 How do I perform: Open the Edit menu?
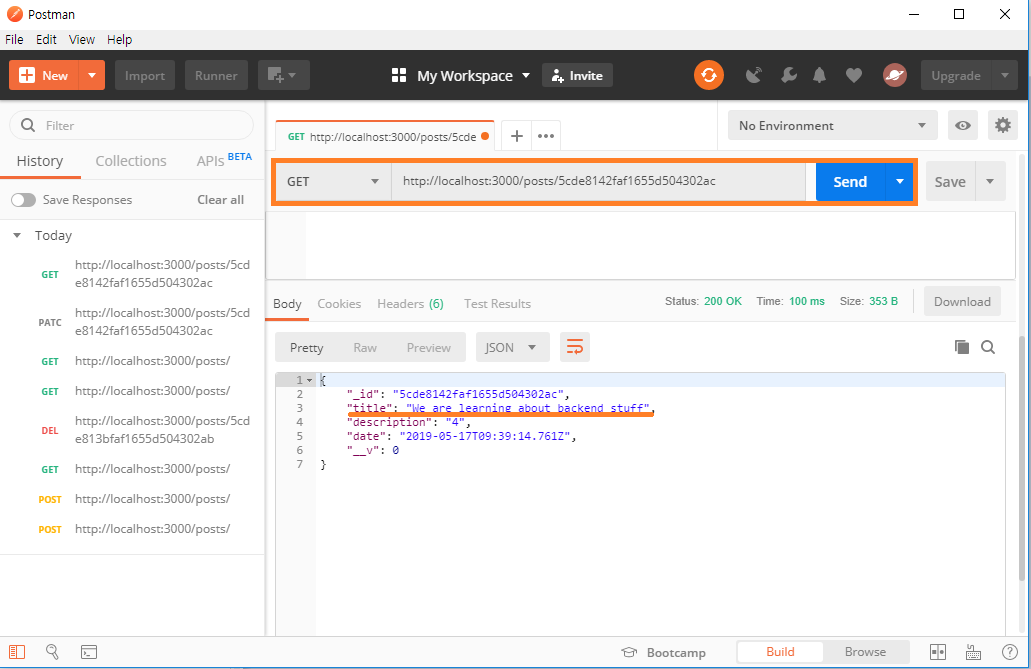click(x=46, y=39)
